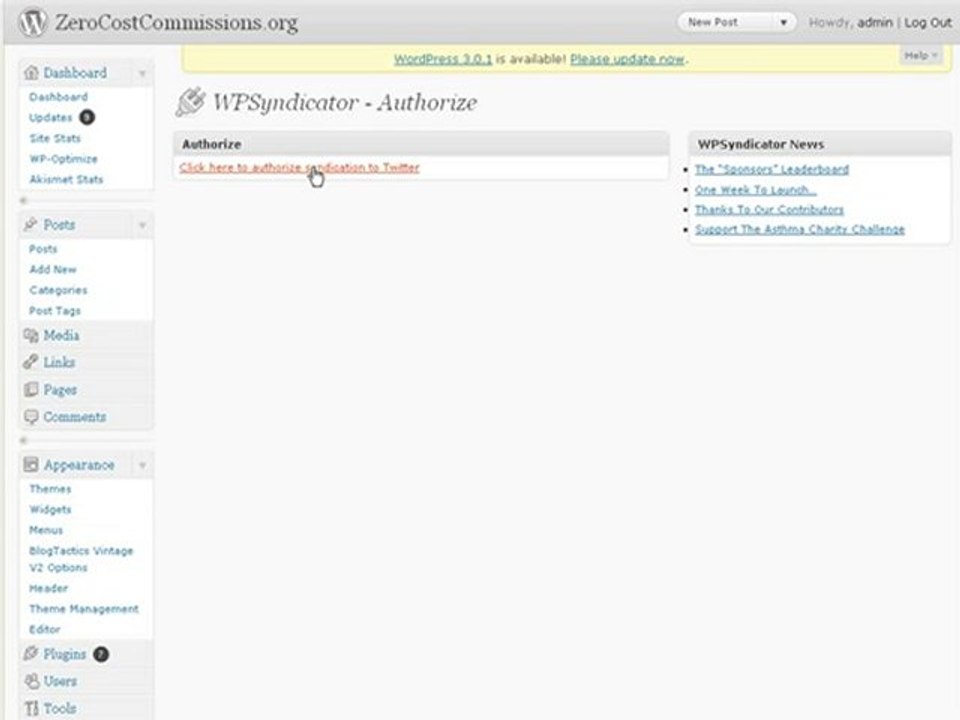This screenshot has width=960, height=720.
Task: Open the Dashboard submenu item
Action: tap(58, 97)
